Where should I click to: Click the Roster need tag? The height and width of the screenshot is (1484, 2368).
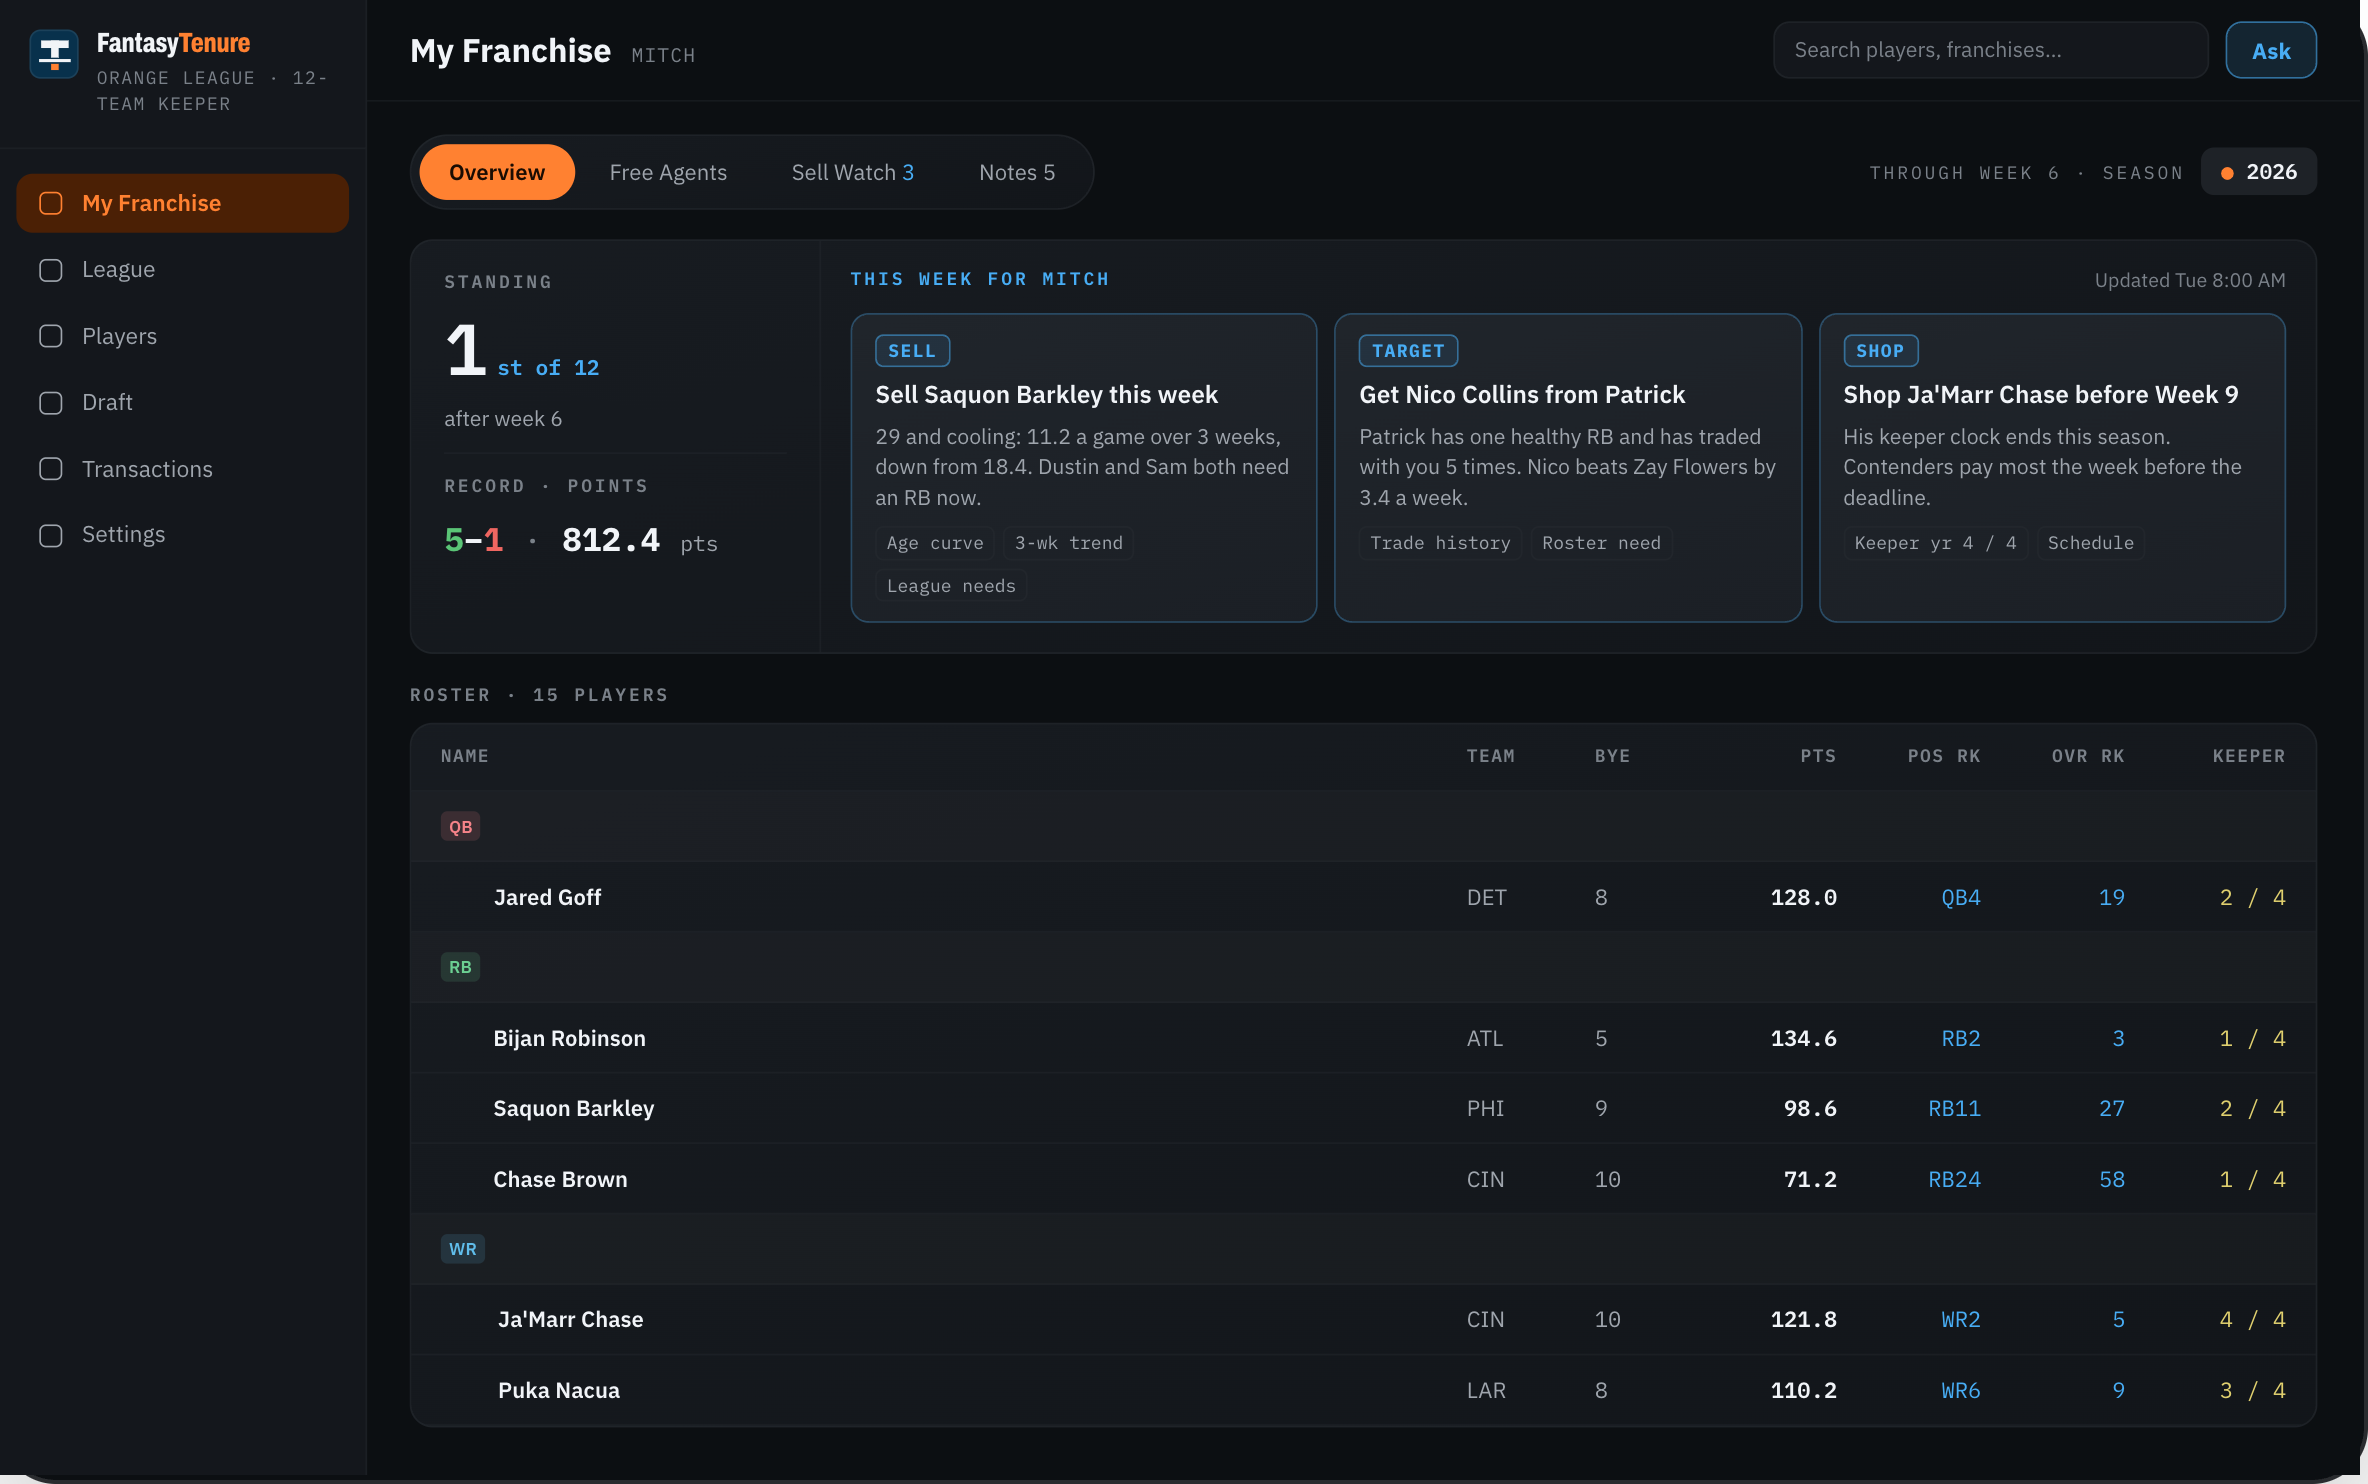click(1601, 543)
